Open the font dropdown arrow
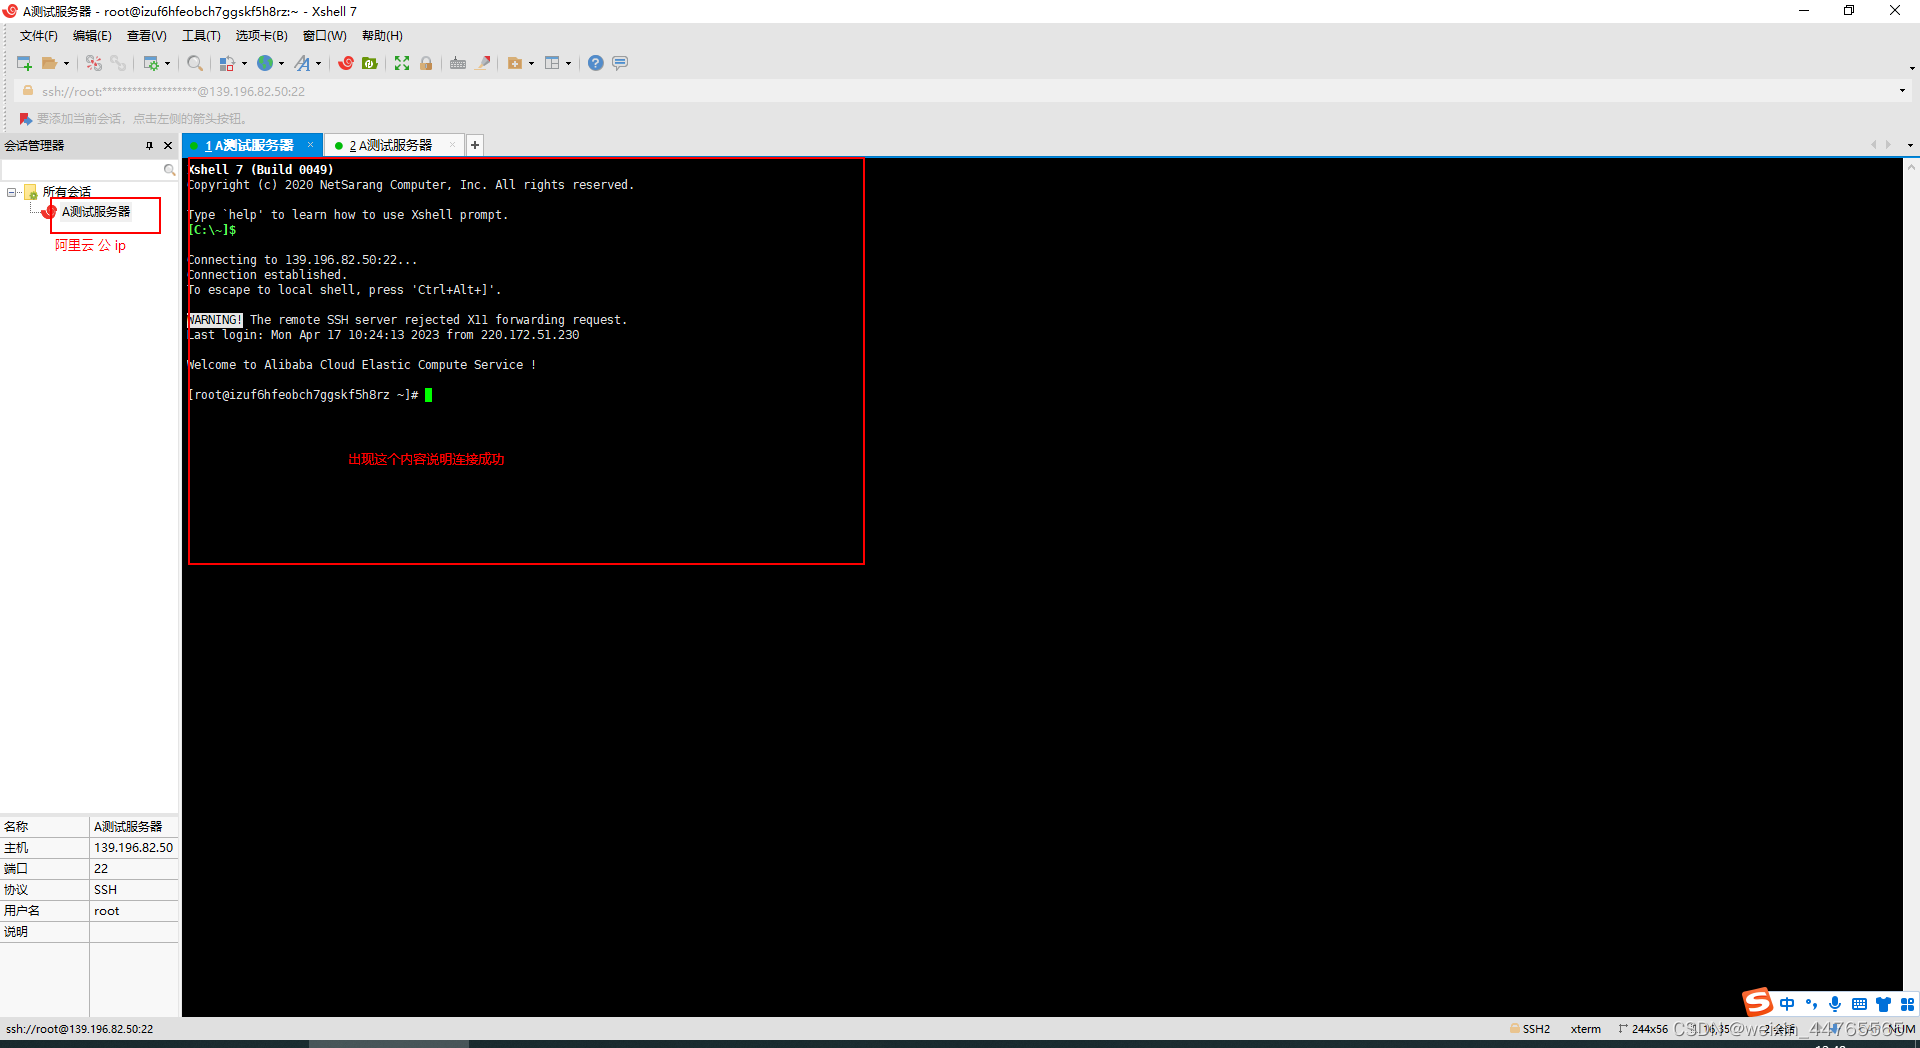 318,63
